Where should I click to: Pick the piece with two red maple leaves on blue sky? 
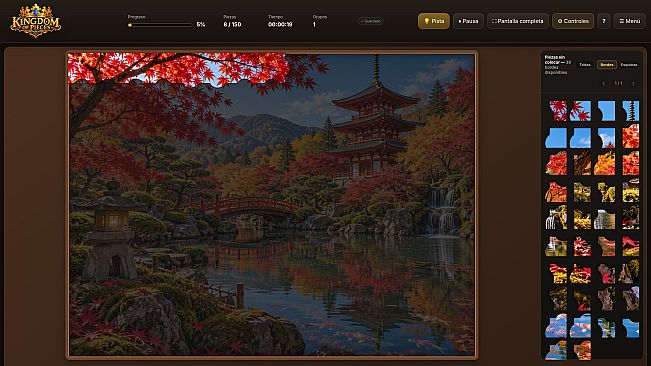tap(580, 111)
